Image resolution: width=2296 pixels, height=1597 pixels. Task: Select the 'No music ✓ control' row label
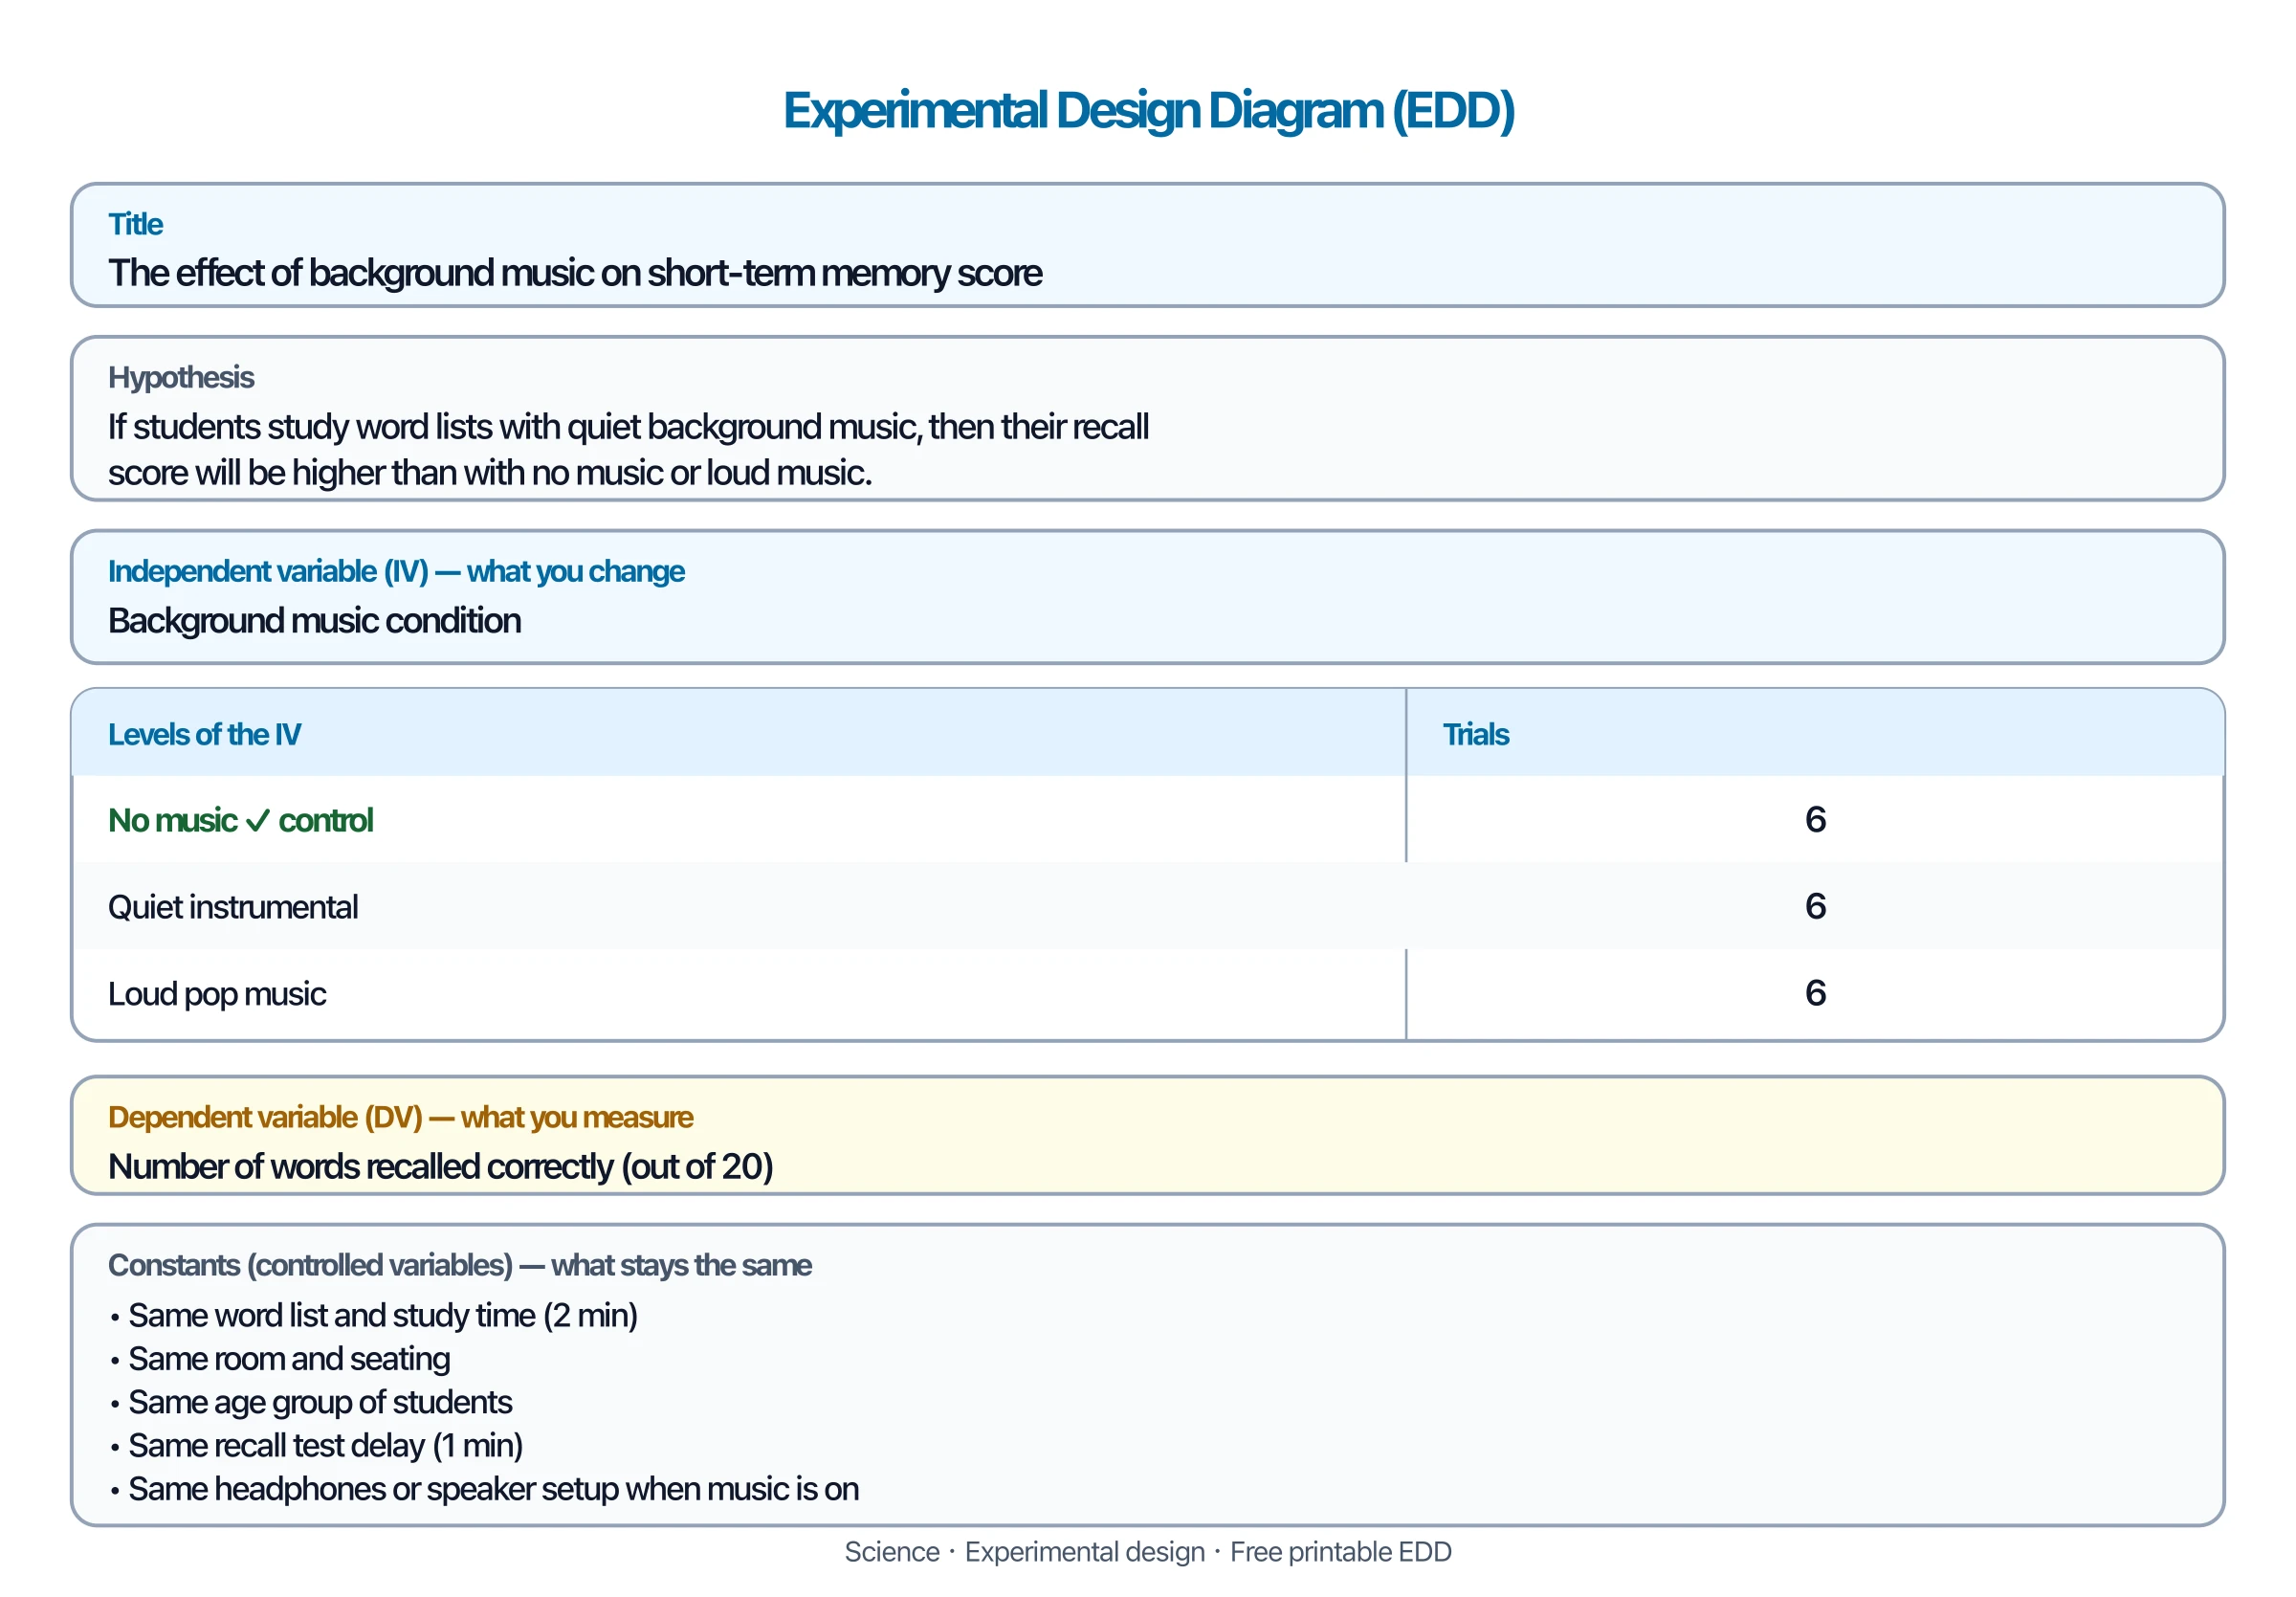pyautogui.click(x=240, y=821)
